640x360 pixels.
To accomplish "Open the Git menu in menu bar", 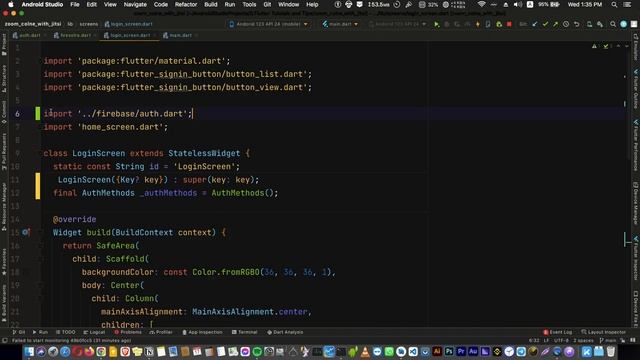I will click(267, 4).
